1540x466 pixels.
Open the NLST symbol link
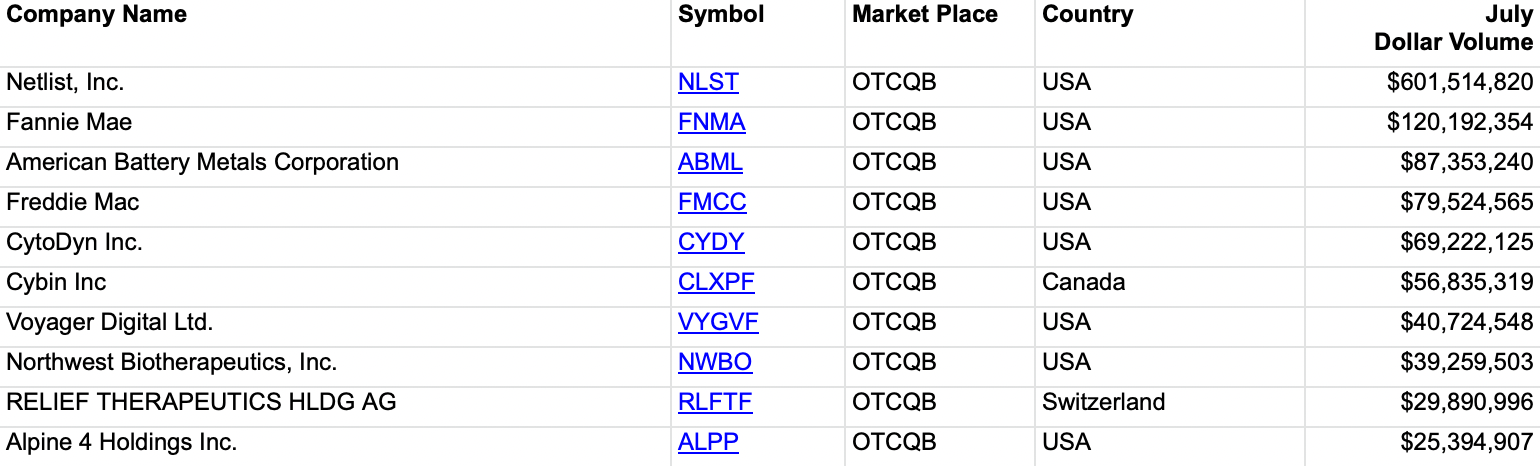point(708,83)
